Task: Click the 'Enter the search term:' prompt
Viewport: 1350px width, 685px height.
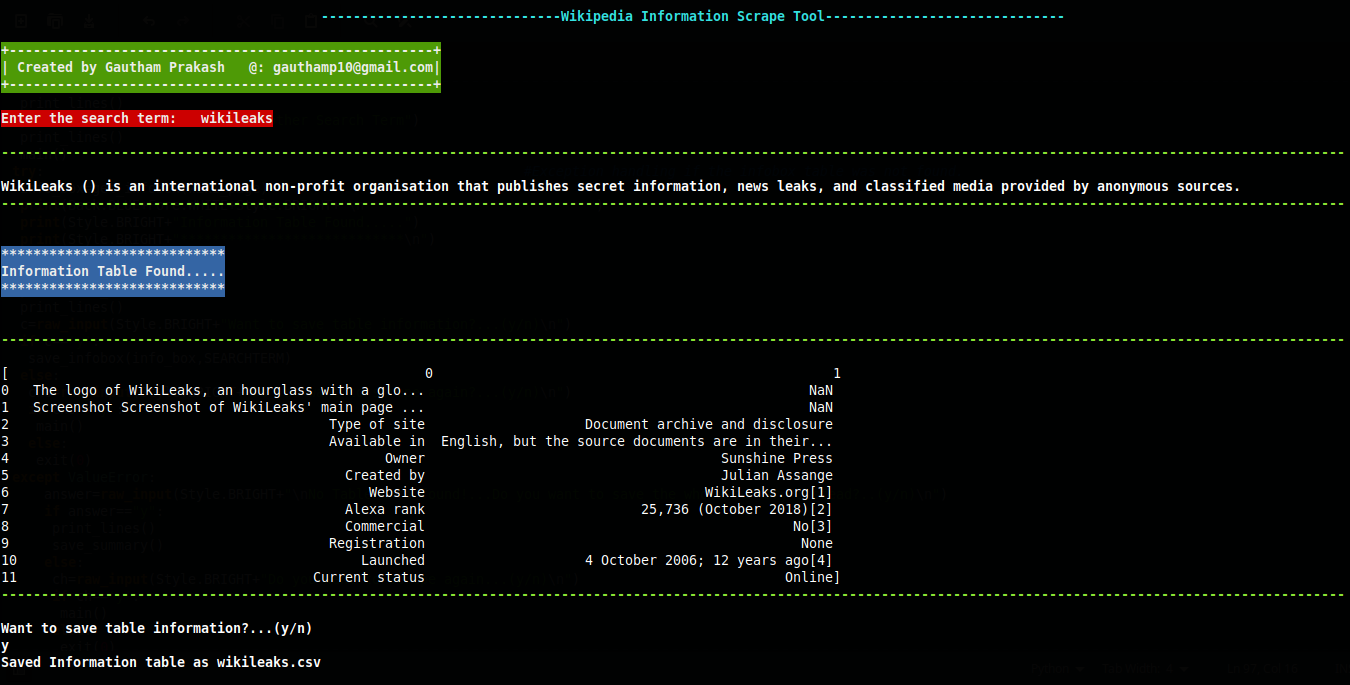Action: [89, 118]
